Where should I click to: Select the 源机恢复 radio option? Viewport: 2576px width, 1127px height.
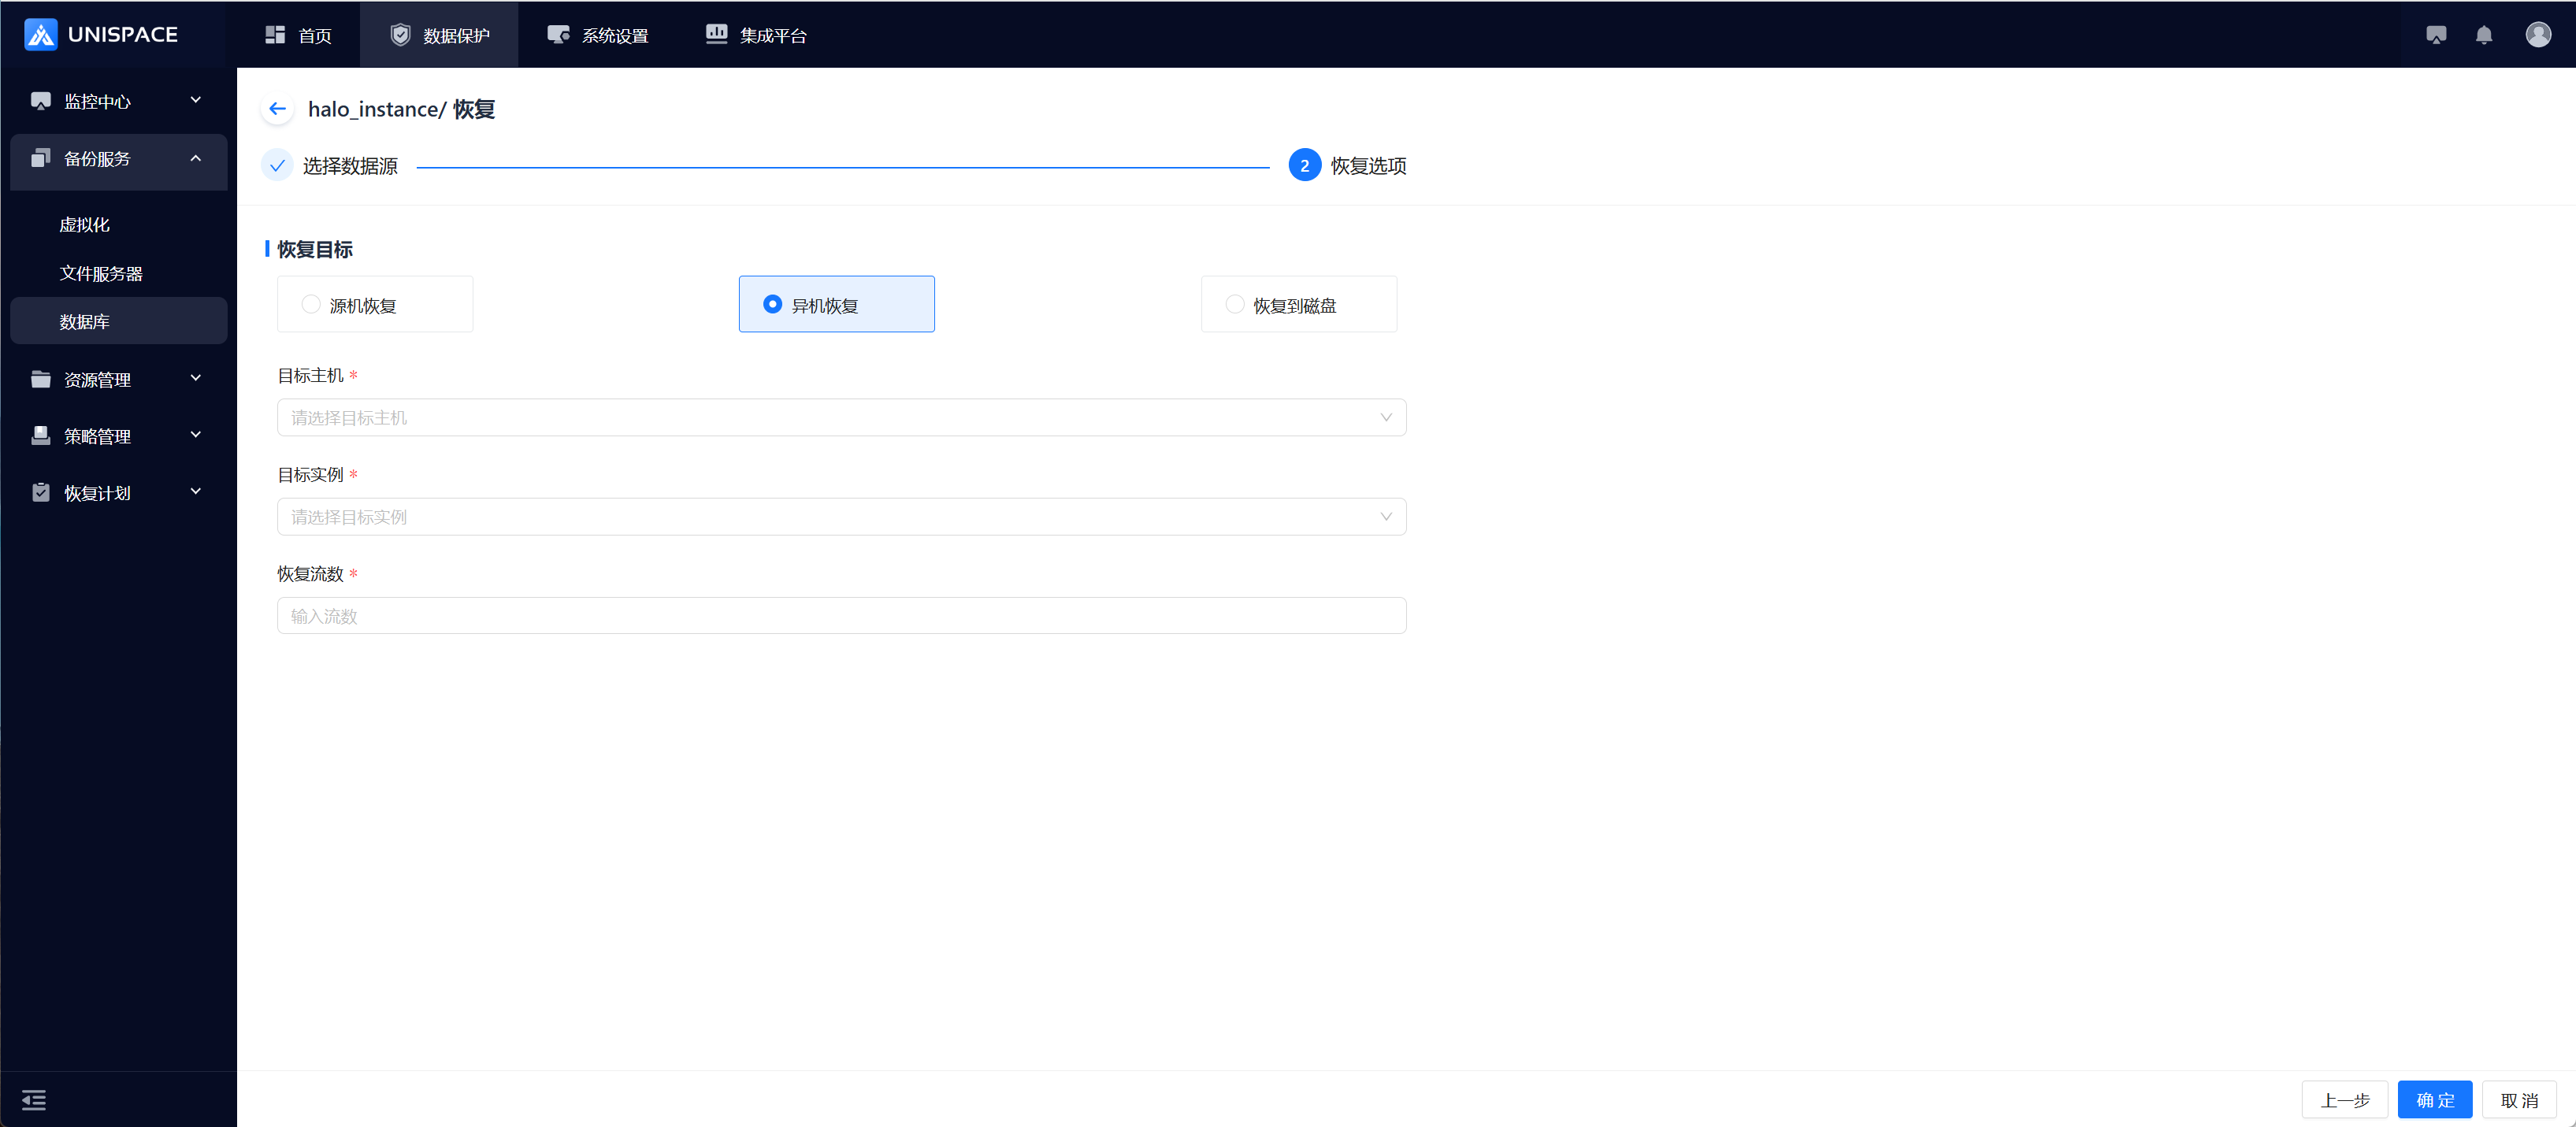[x=311, y=304]
